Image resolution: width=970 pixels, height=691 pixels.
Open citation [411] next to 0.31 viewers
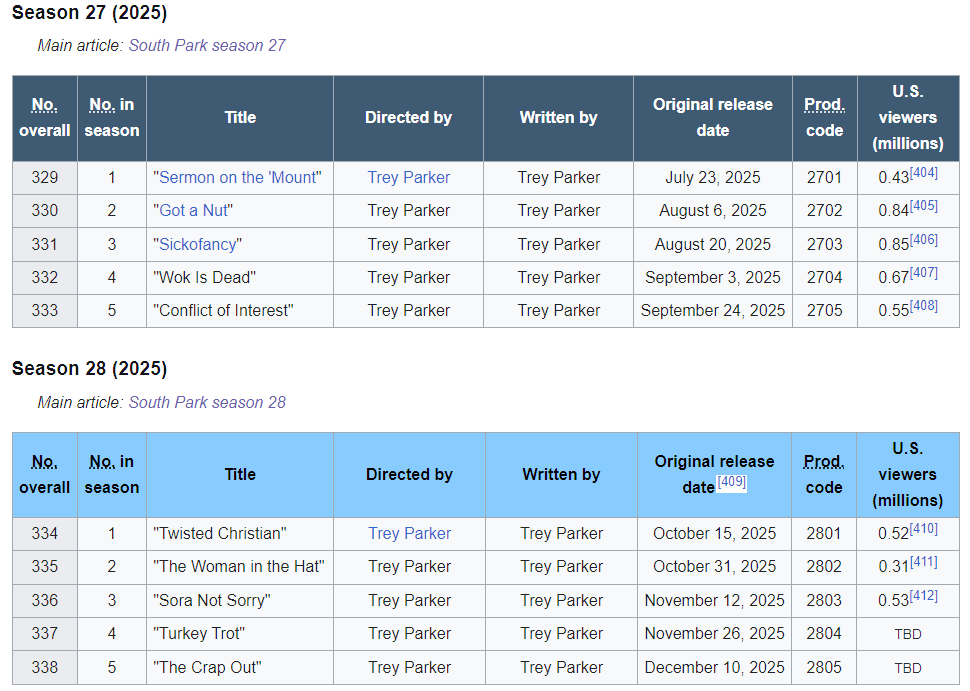(924, 562)
